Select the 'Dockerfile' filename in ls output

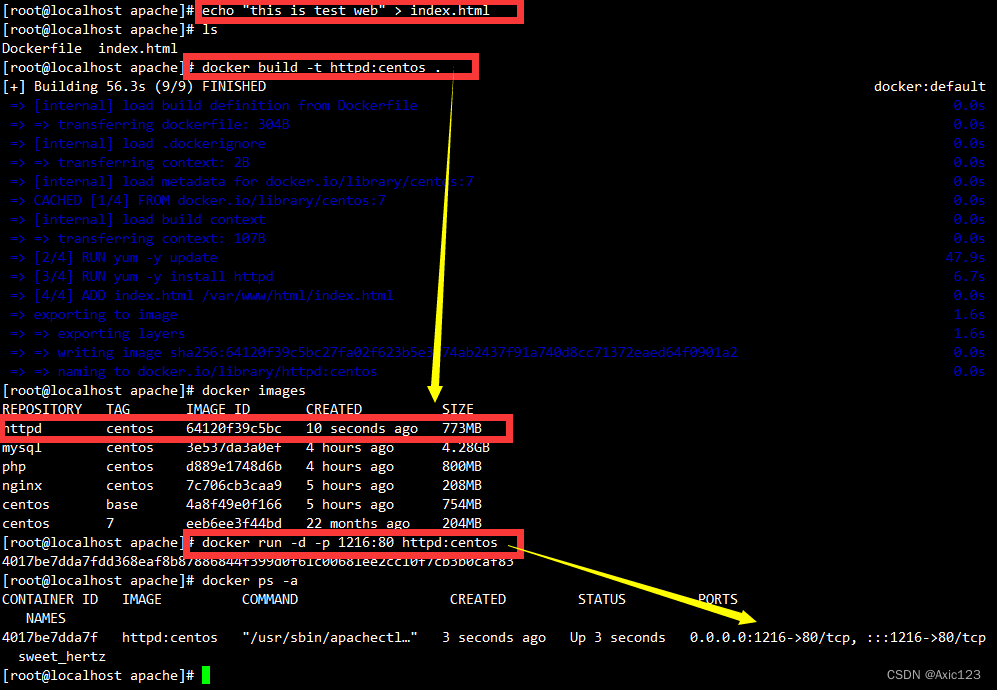pos(42,48)
